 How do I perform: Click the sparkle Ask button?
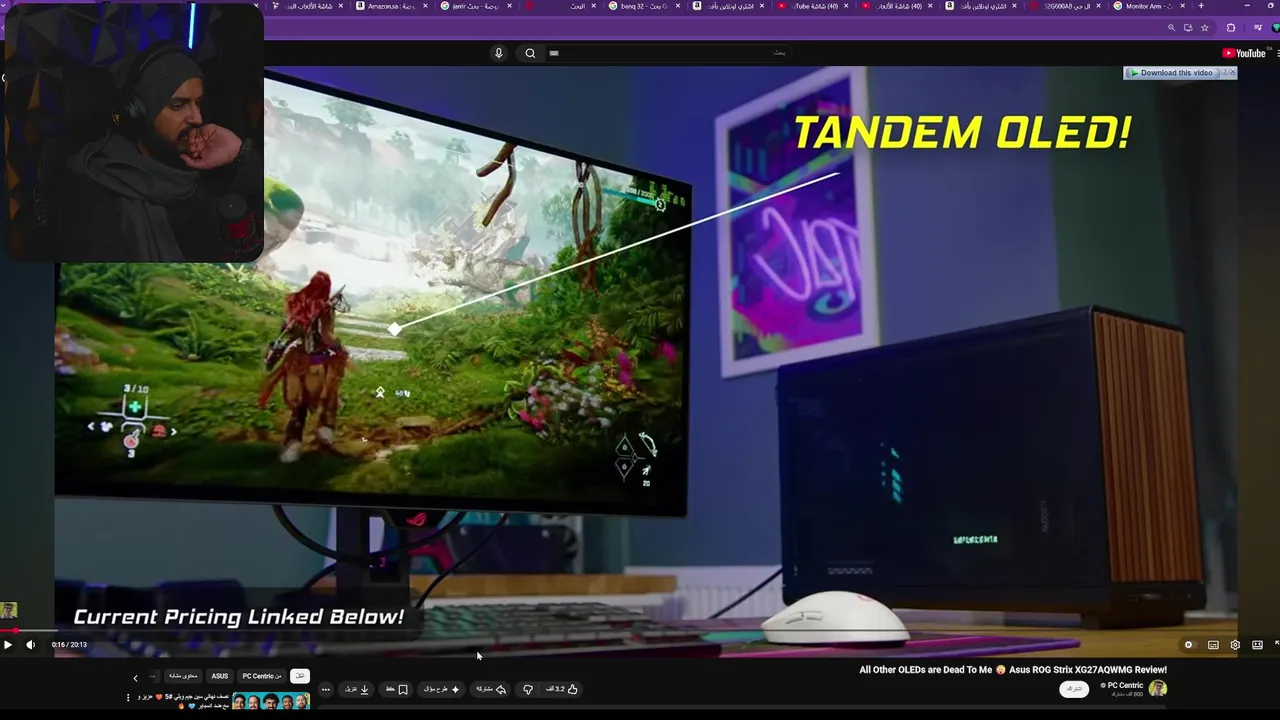442,689
